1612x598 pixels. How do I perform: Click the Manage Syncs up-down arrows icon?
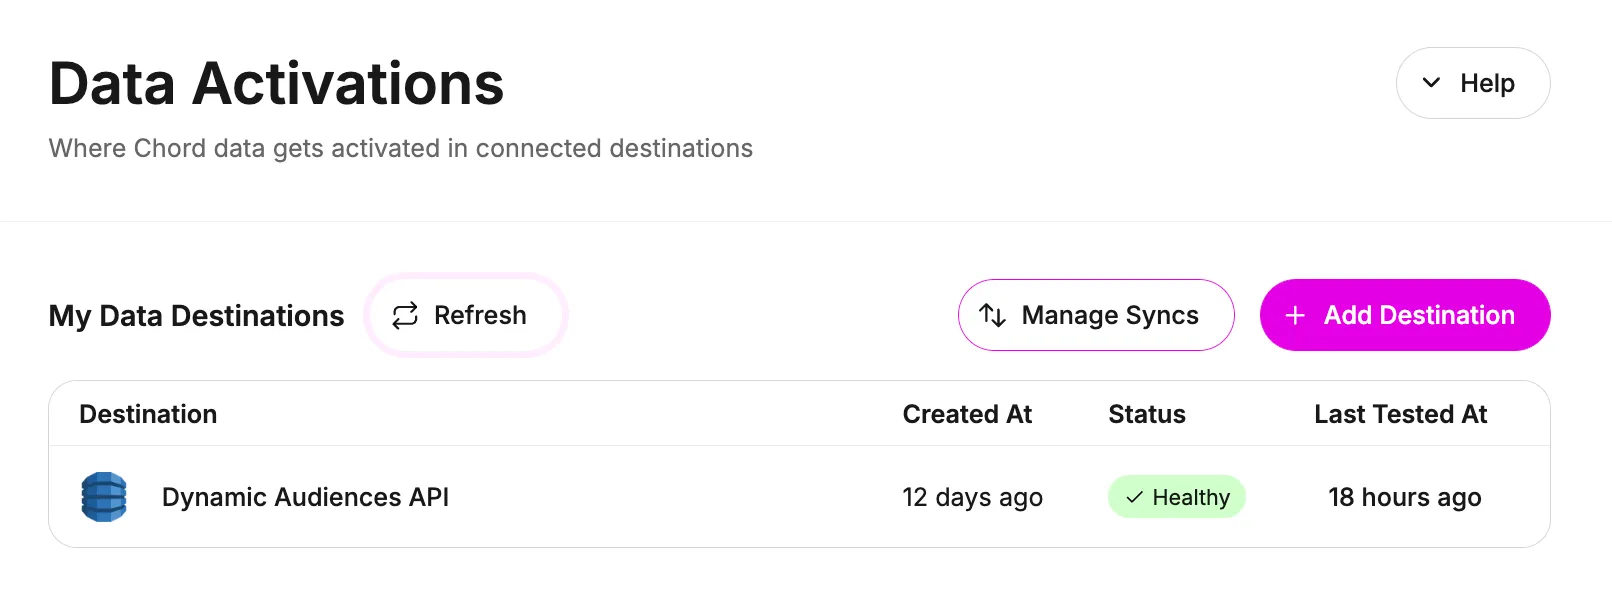tap(992, 315)
